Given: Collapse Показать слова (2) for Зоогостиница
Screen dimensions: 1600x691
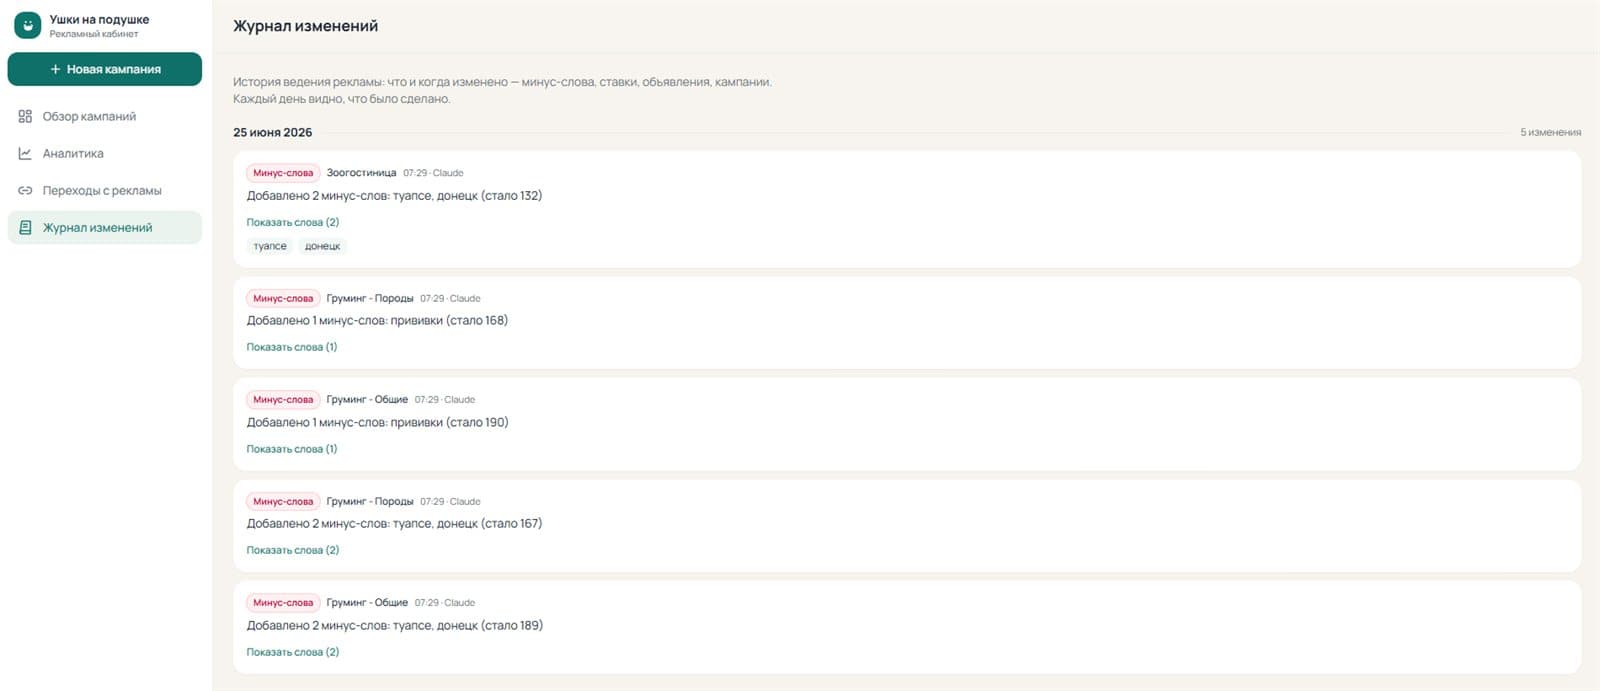Looking at the screenshot, I should (x=293, y=222).
